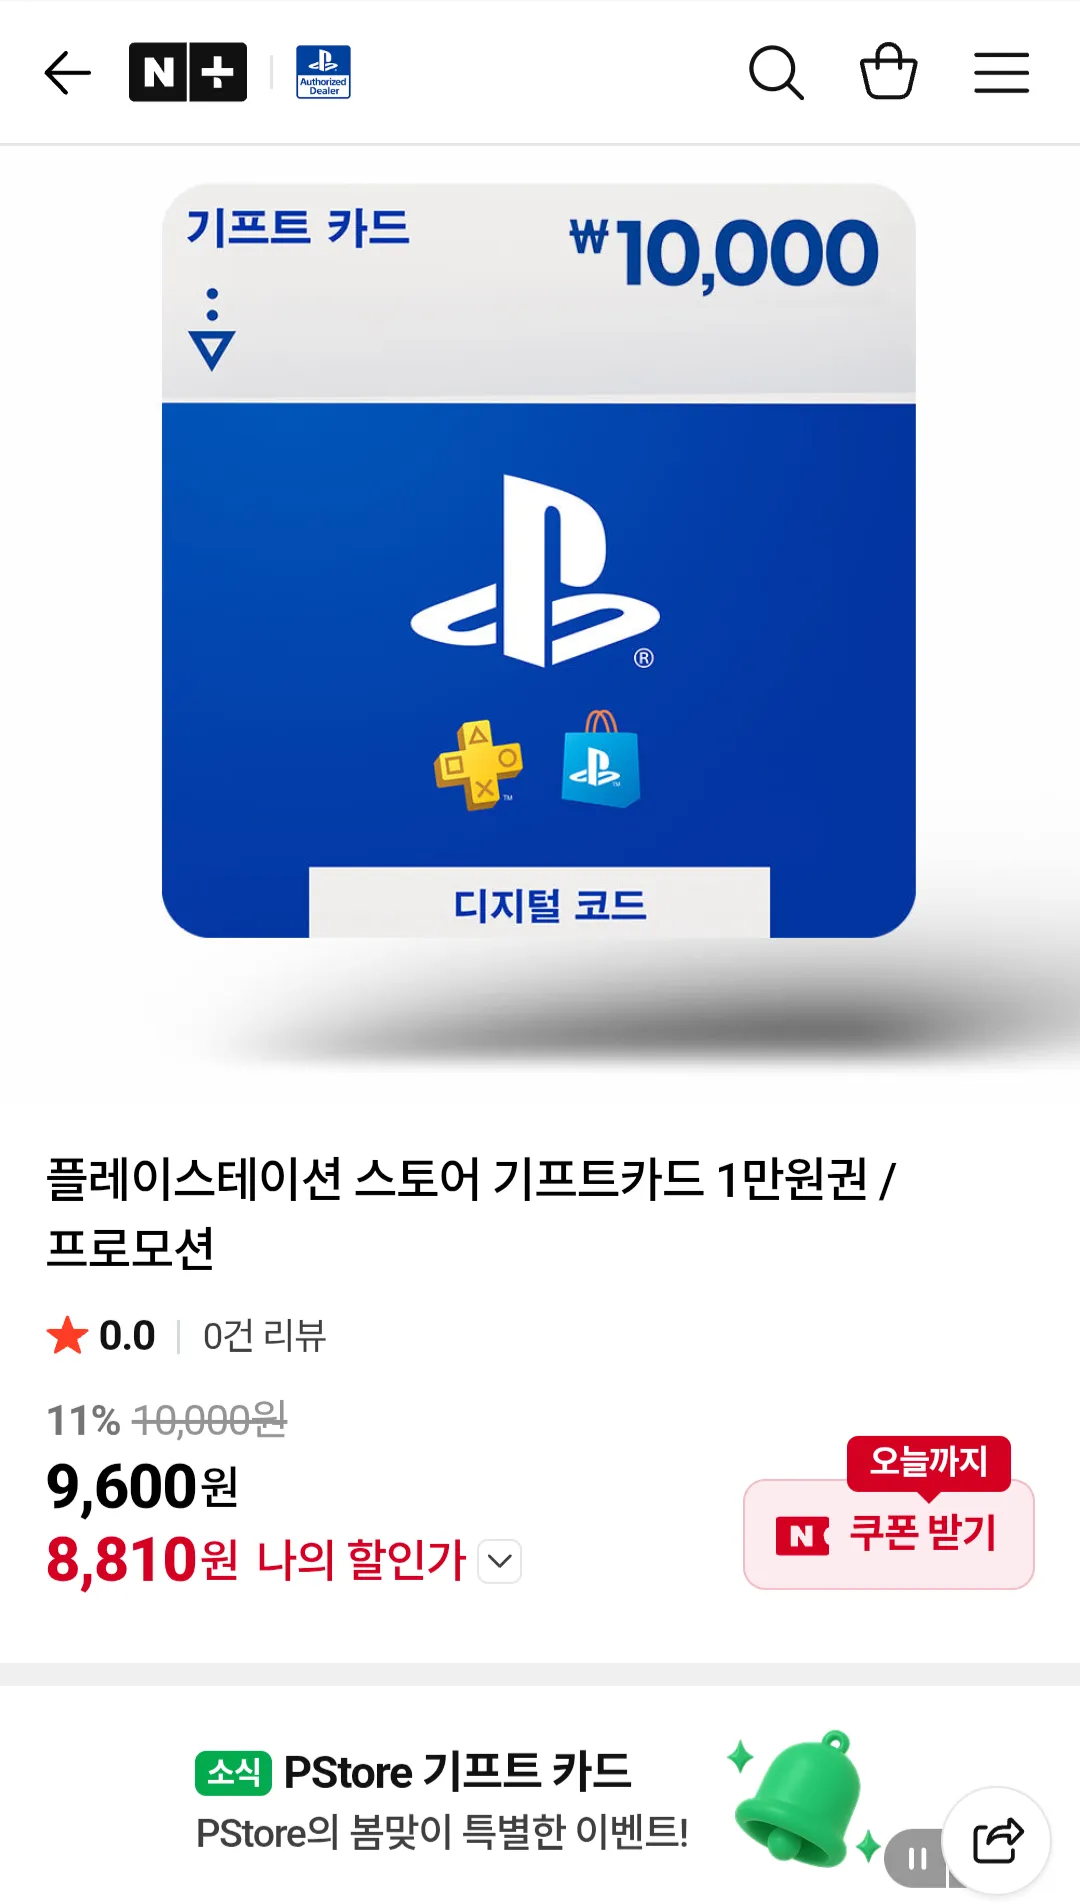Tap the 쿠폰 받기 coupon button
The width and height of the screenshot is (1080, 1904).
(x=889, y=1534)
